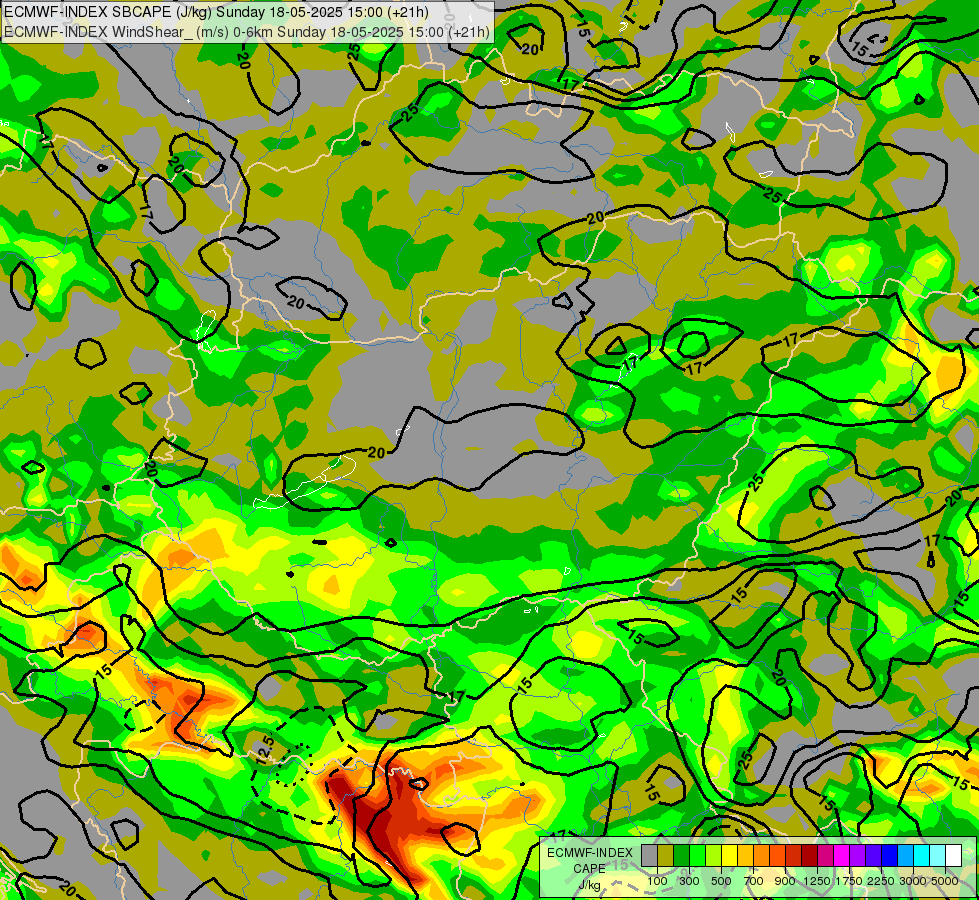The height and width of the screenshot is (900, 979).
Task: Pick the dark red legend swatch
Action: point(809,856)
